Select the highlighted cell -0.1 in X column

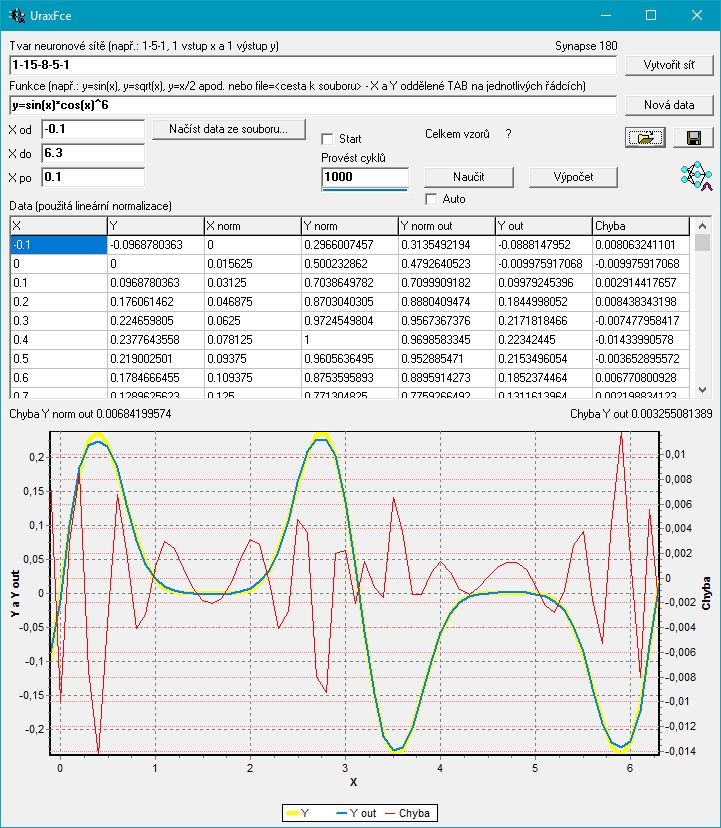(59, 245)
